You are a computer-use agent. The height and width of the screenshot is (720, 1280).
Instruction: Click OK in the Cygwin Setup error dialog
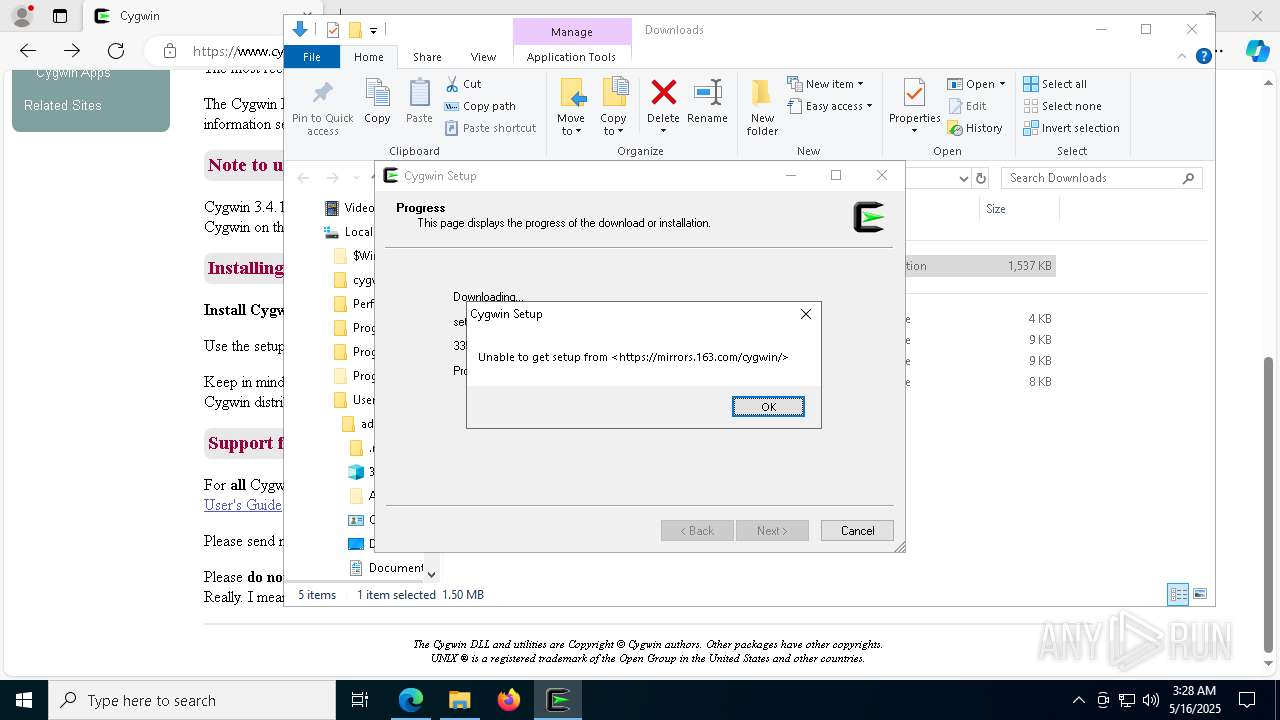click(768, 406)
